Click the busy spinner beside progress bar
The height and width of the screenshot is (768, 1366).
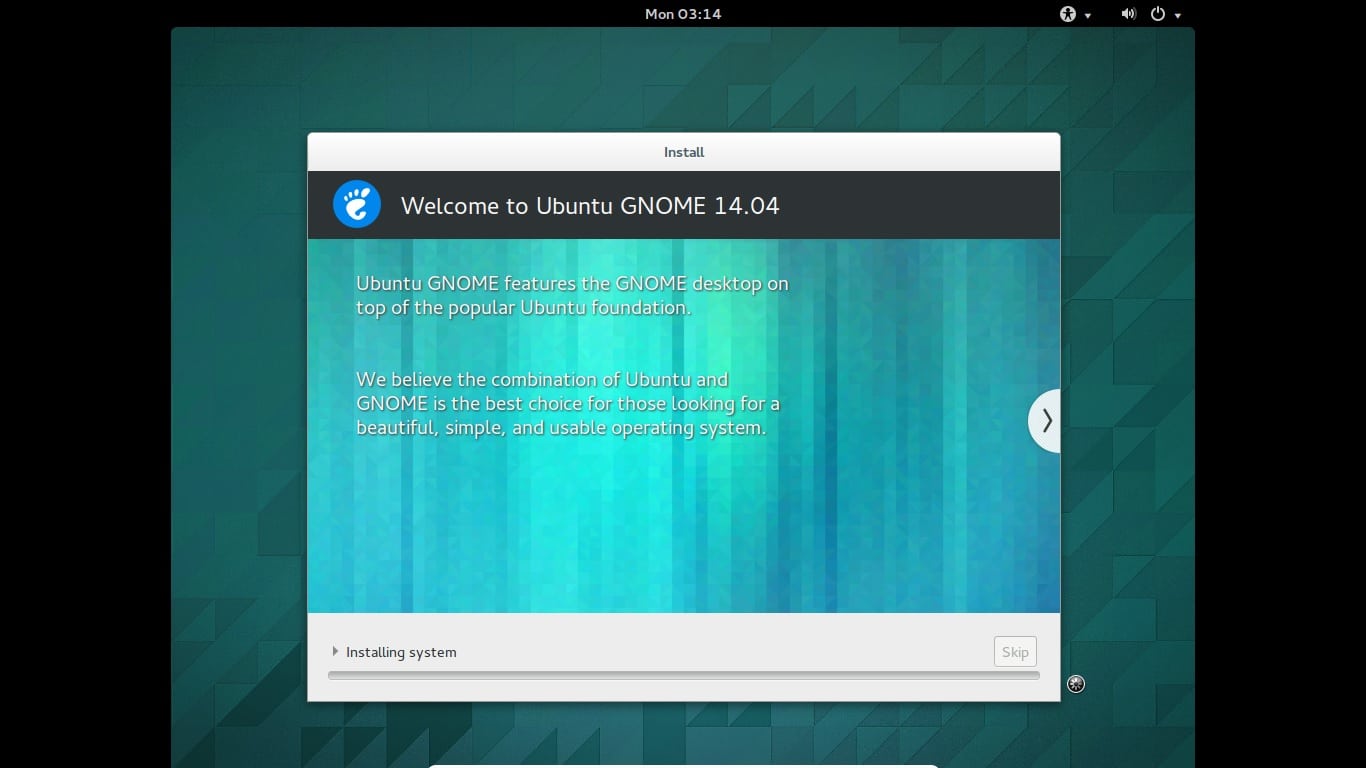point(1076,684)
